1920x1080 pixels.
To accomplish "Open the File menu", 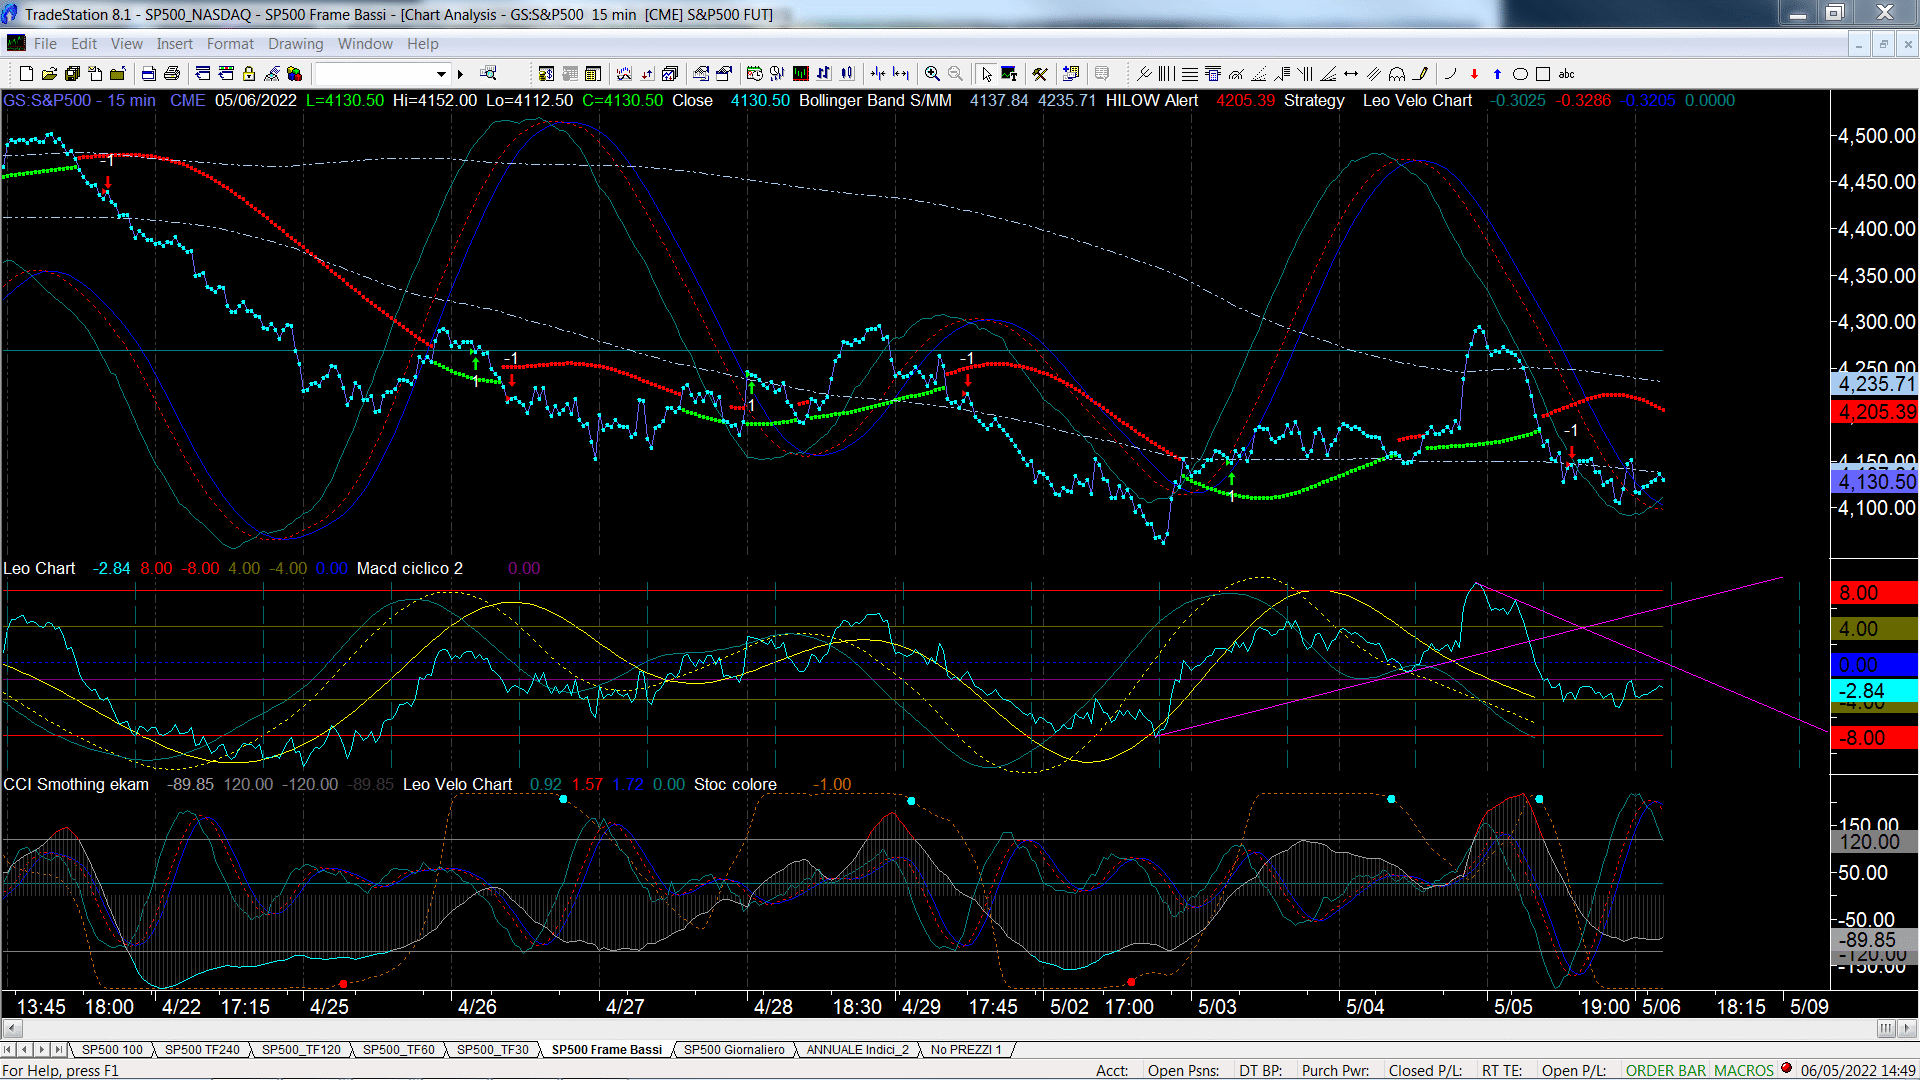I will (x=45, y=43).
